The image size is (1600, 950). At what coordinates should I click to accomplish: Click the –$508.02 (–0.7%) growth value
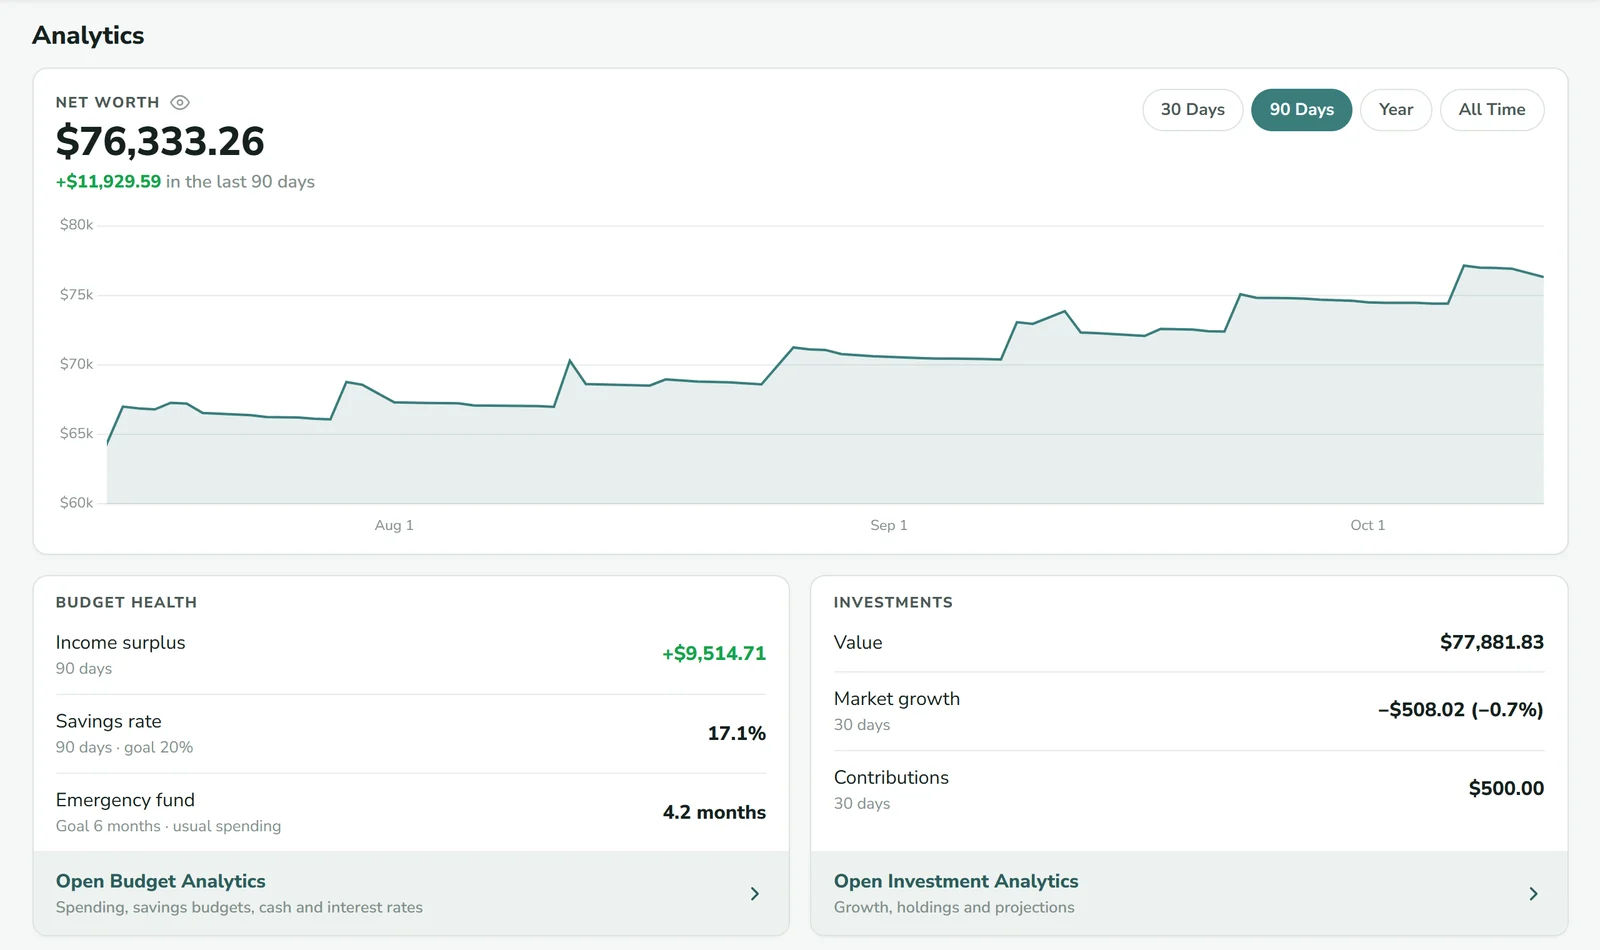1461,710
